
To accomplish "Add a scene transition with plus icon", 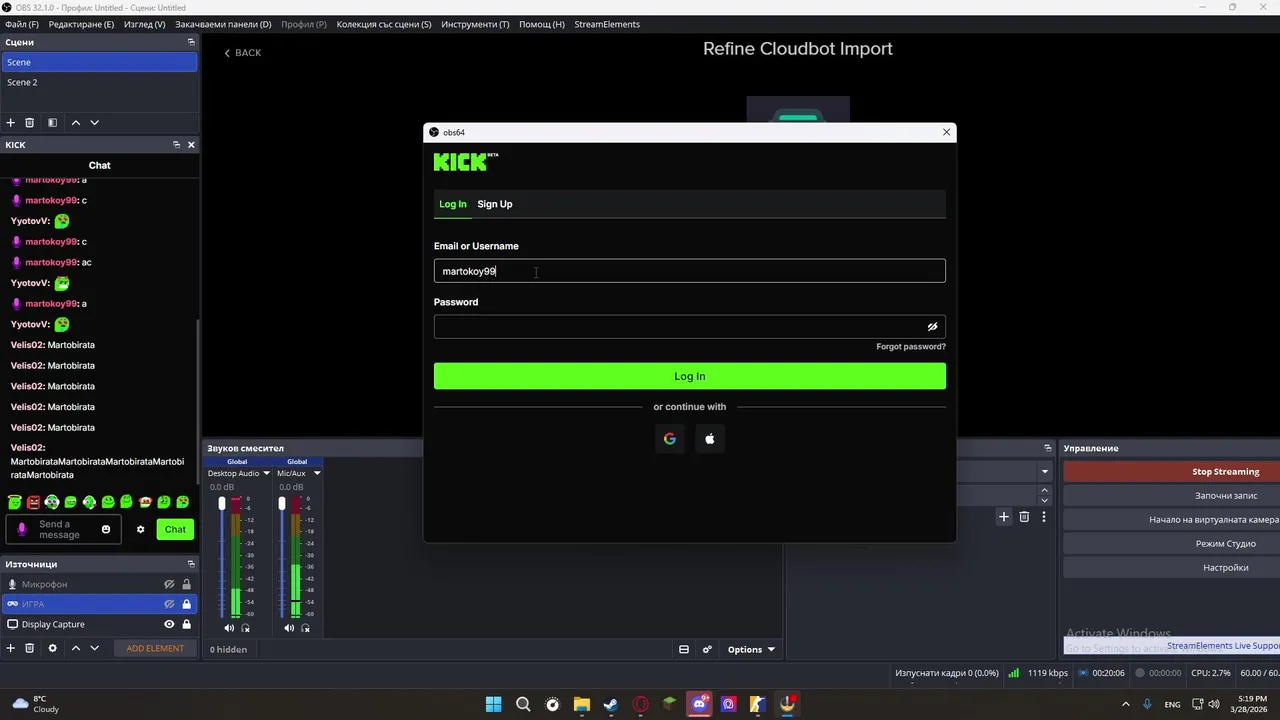I will 1004,517.
